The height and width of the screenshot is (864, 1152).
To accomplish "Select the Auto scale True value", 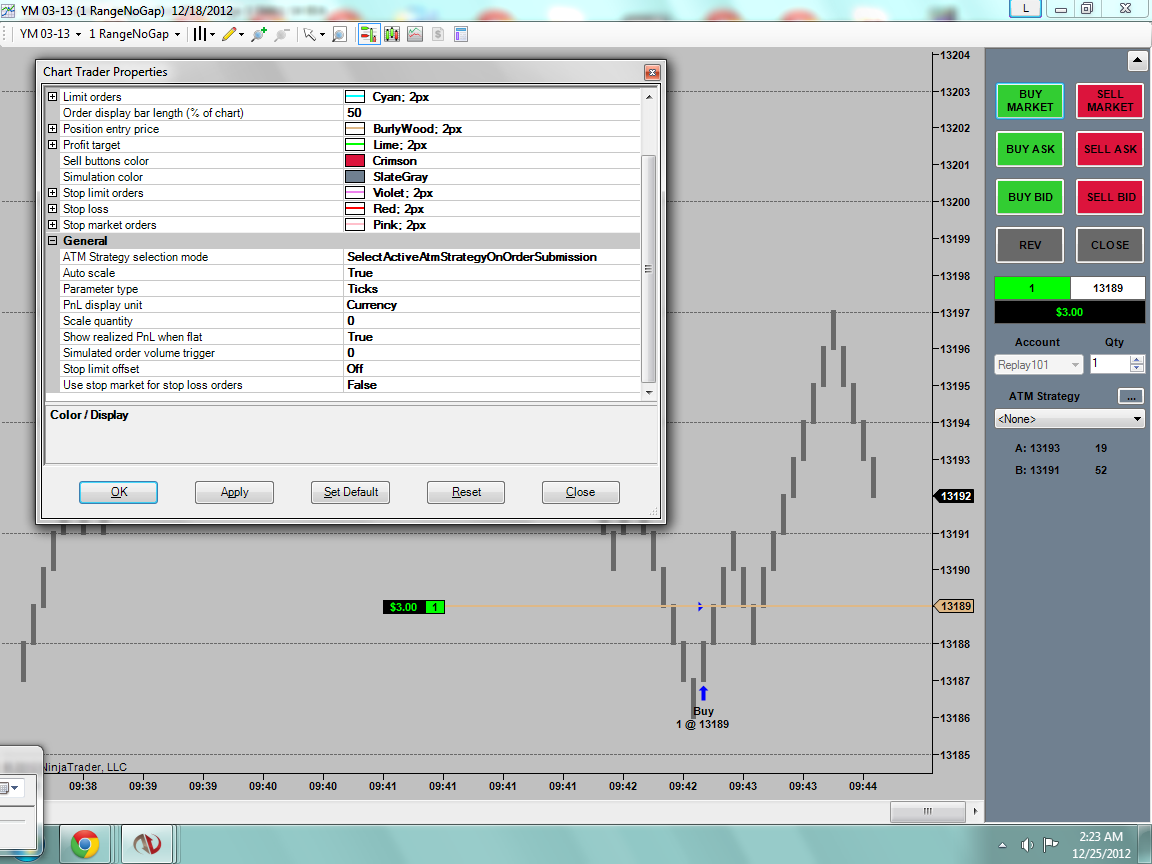I will 492,273.
